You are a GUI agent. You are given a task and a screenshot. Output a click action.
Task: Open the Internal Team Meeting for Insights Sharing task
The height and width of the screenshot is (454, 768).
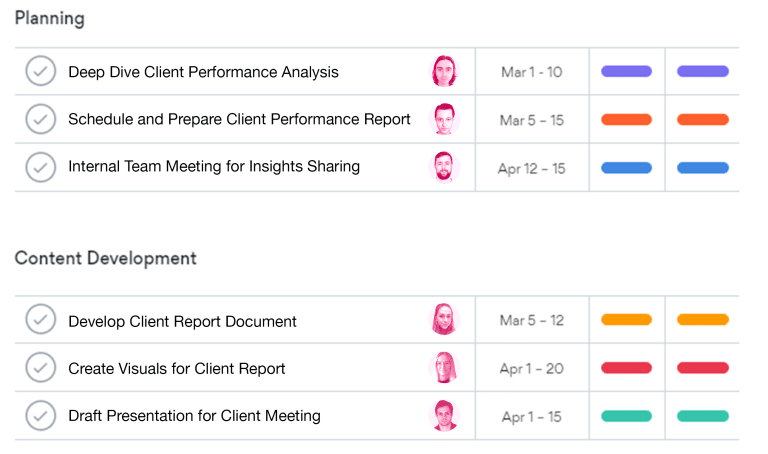click(x=214, y=167)
